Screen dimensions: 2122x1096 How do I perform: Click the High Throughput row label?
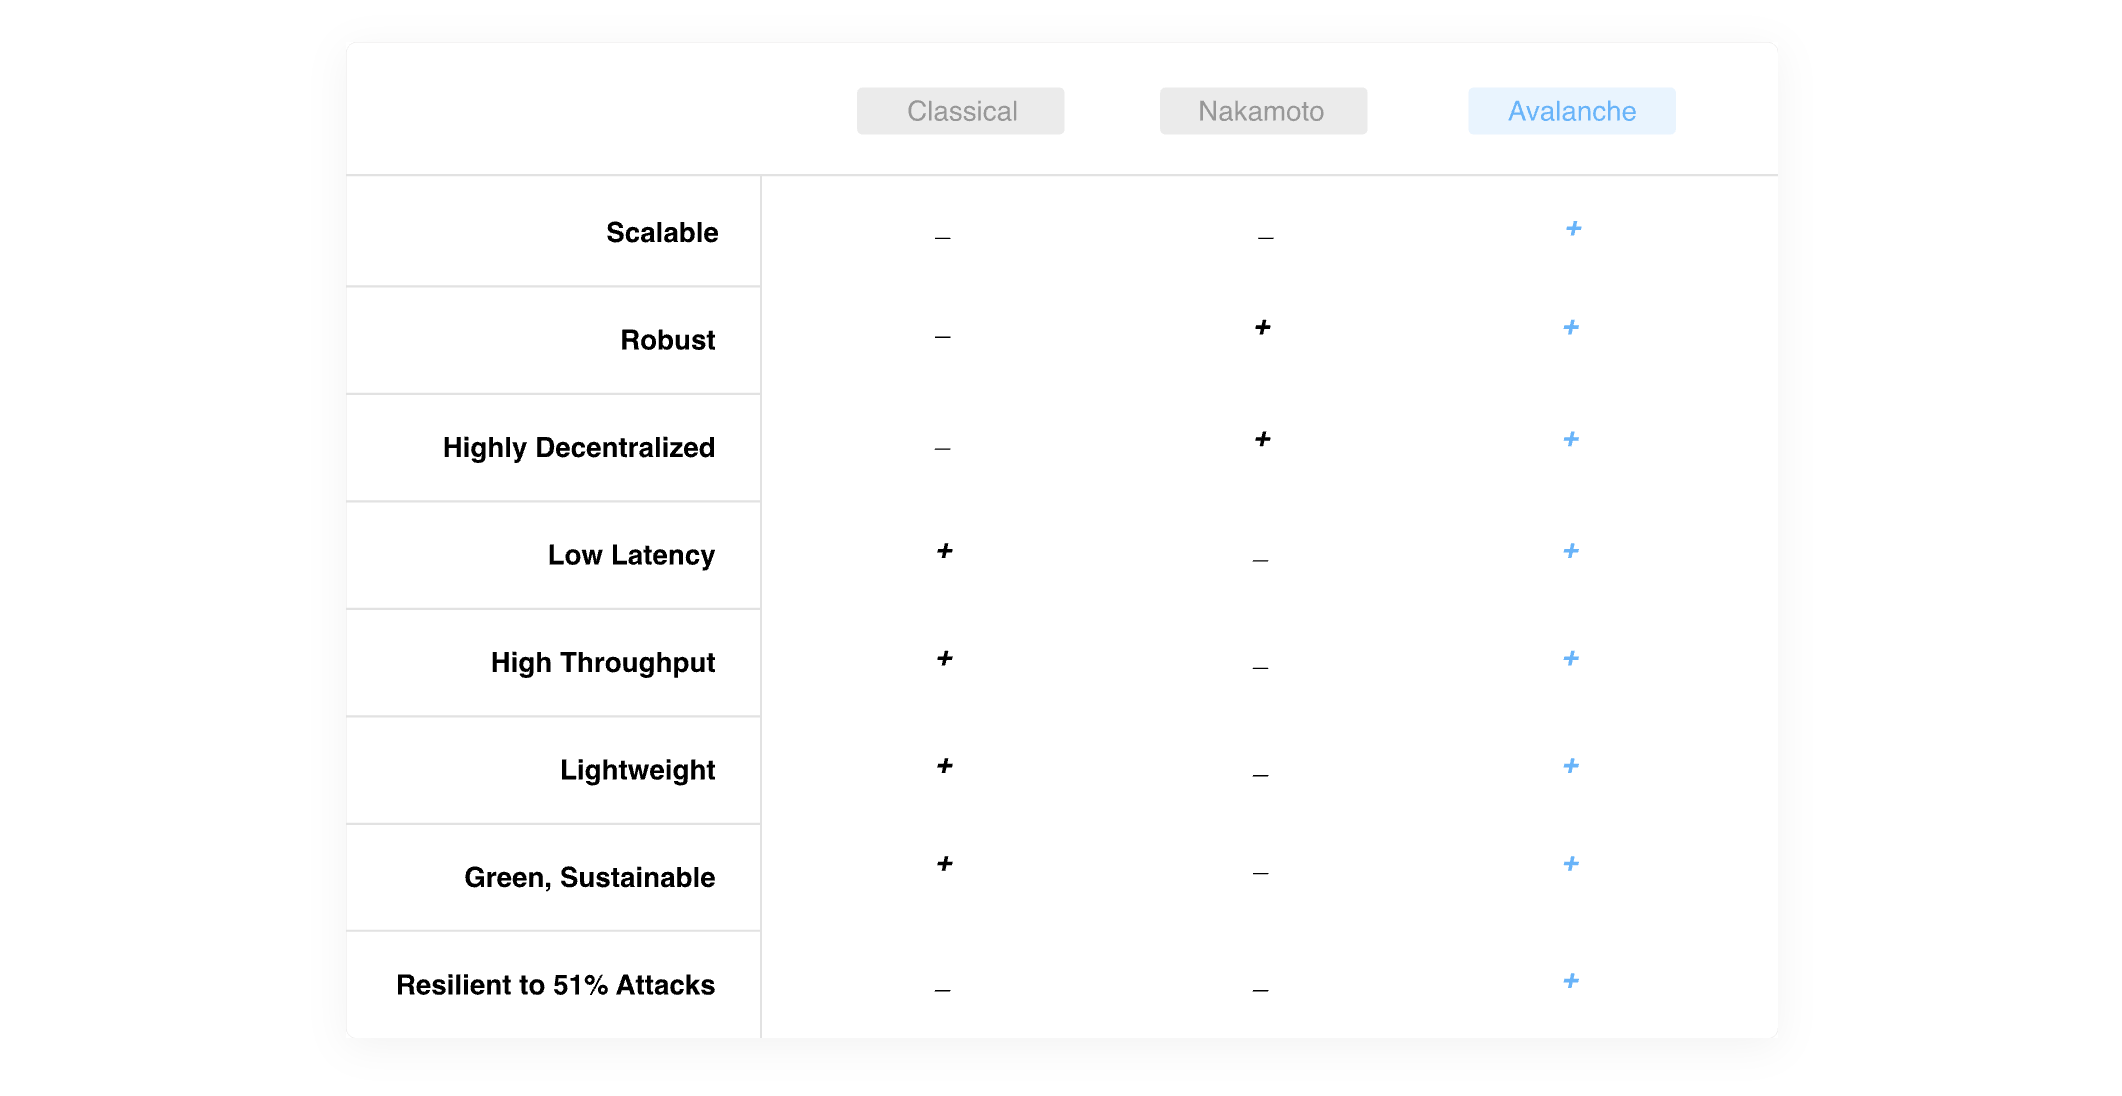[603, 663]
